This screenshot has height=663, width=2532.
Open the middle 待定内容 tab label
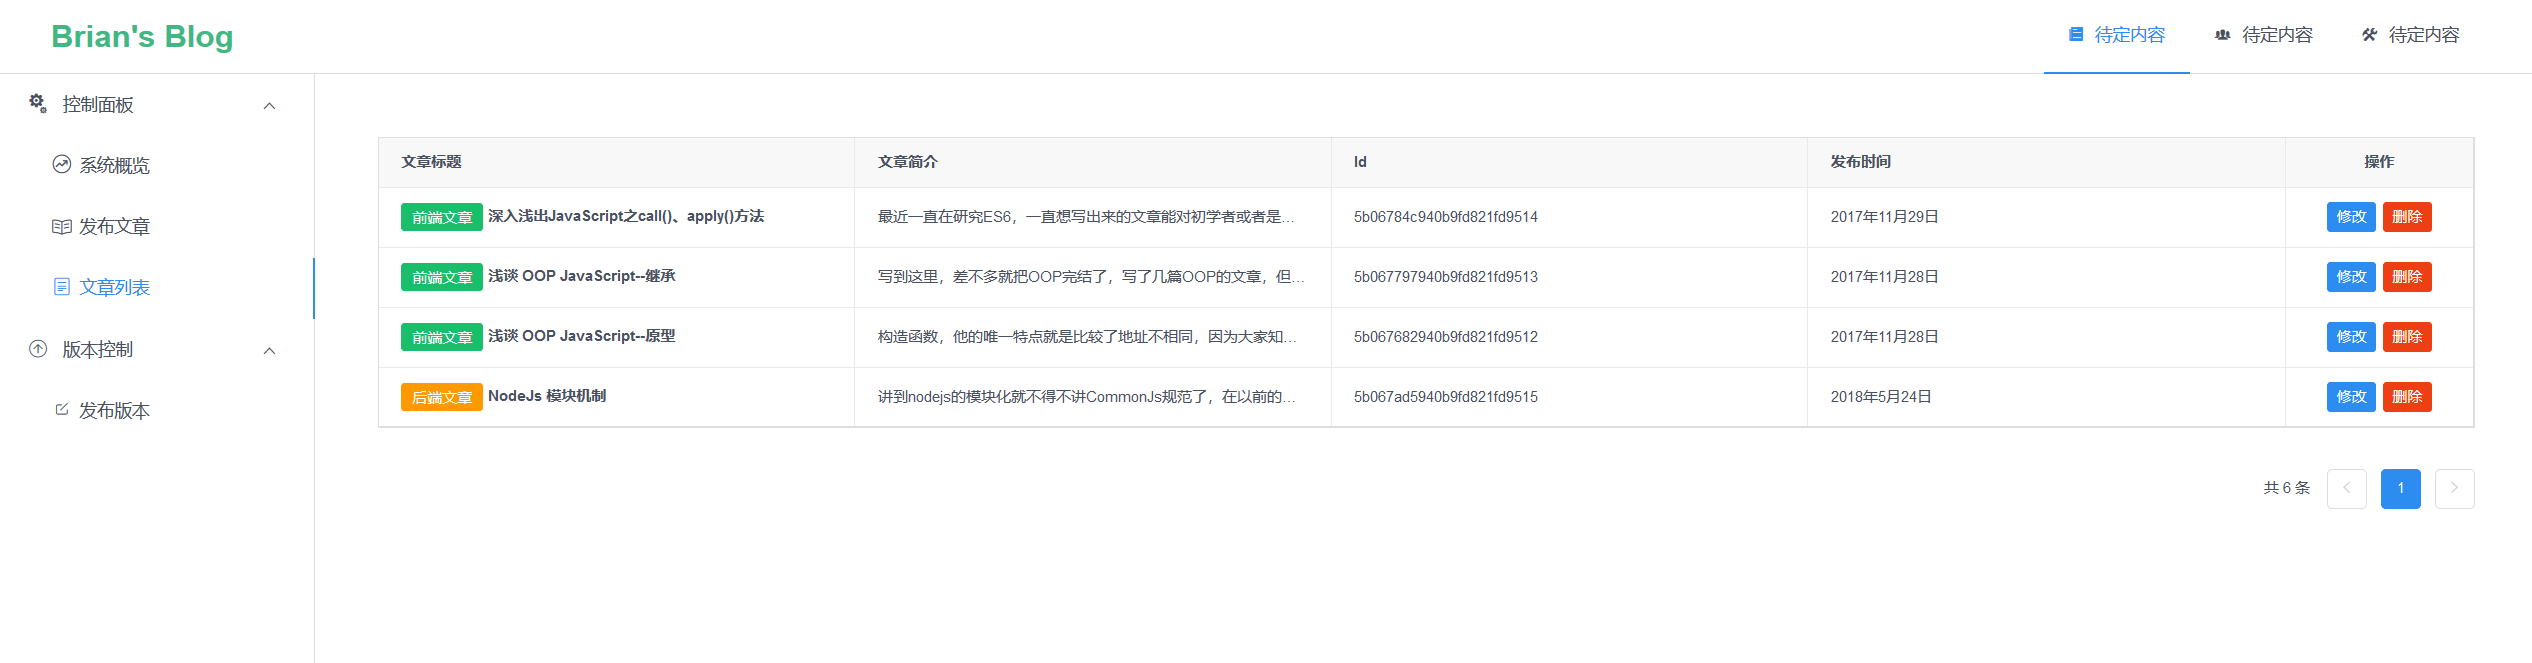pos(2277,35)
